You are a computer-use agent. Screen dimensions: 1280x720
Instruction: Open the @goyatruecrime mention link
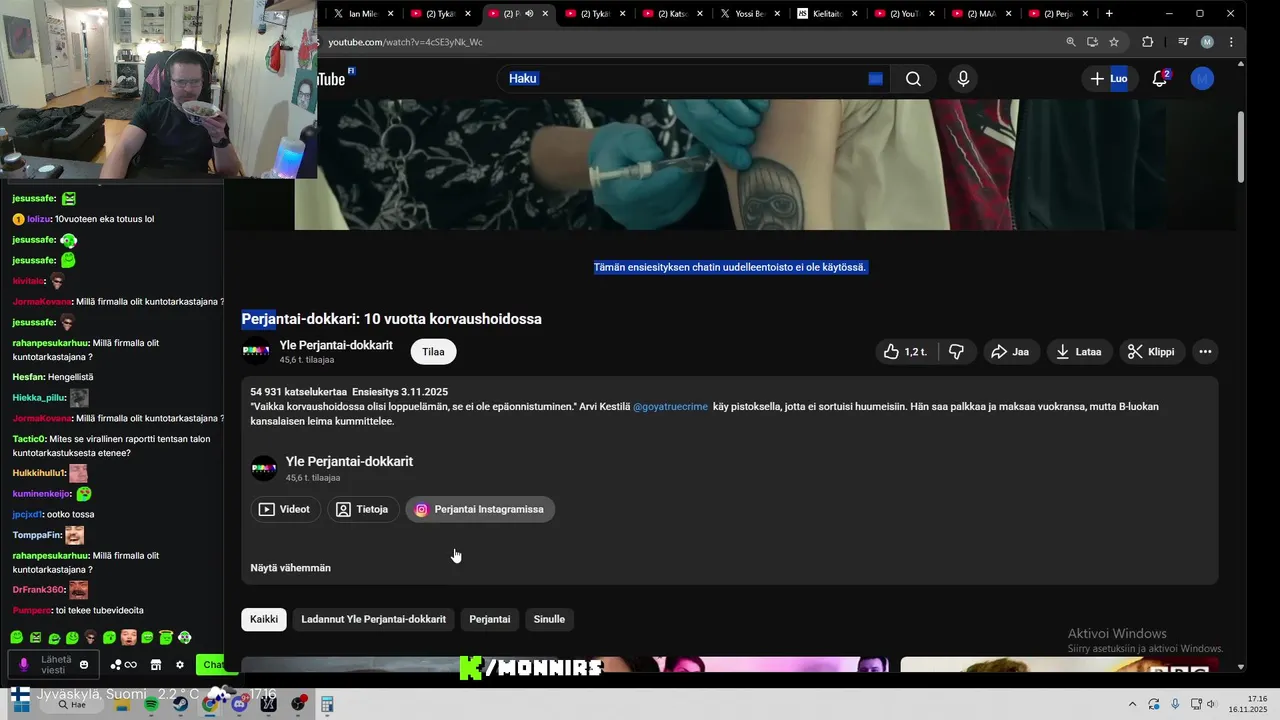(x=670, y=407)
